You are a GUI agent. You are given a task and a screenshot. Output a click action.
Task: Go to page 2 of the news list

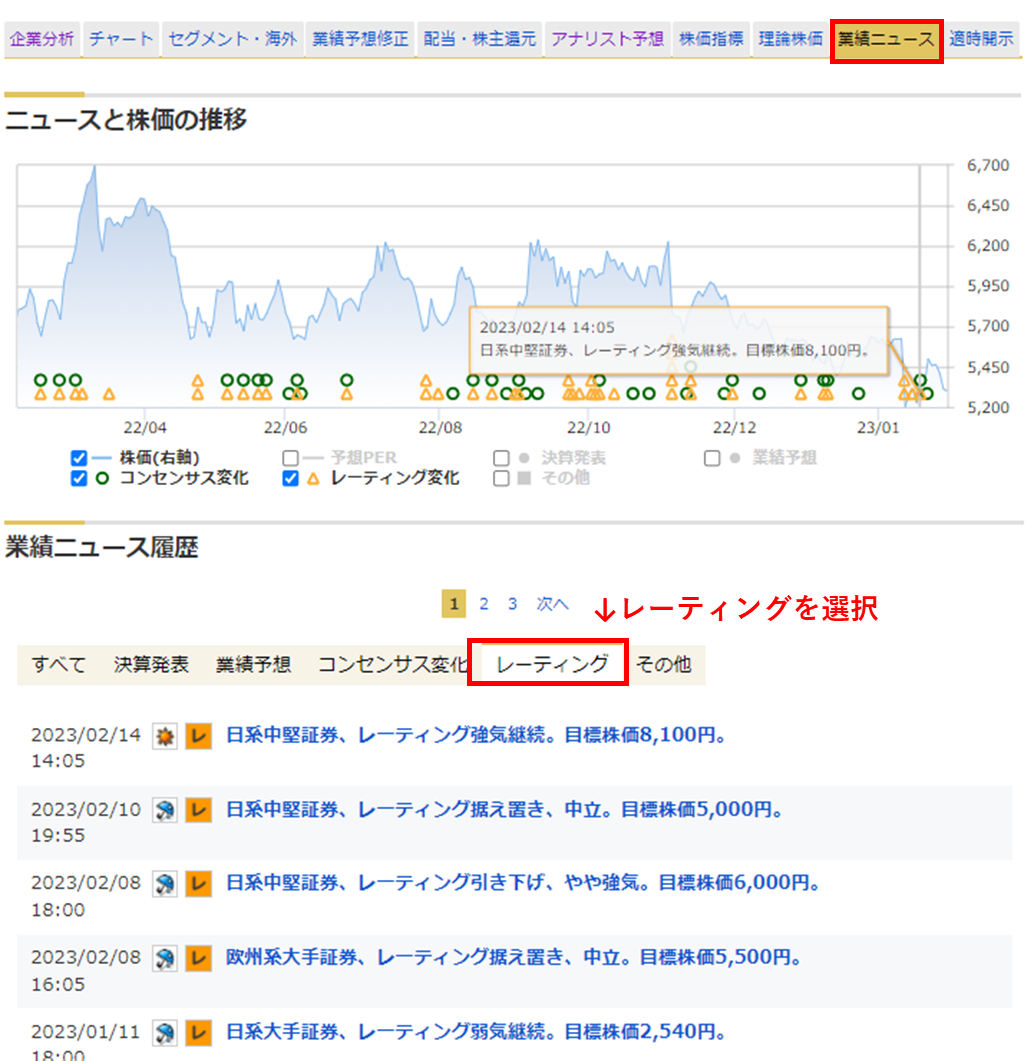484,604
